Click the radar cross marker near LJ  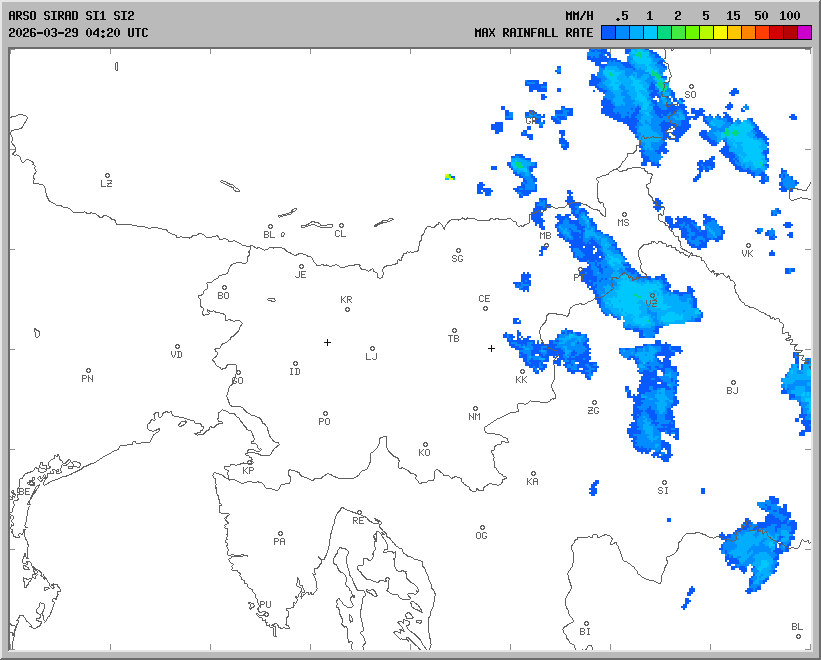[327, 342]
